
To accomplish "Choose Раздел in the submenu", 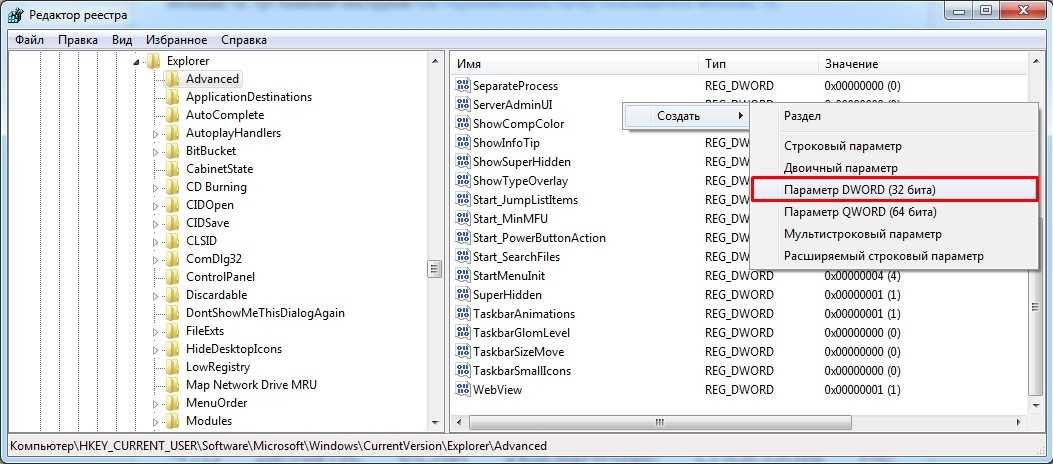I will [894, 115].
